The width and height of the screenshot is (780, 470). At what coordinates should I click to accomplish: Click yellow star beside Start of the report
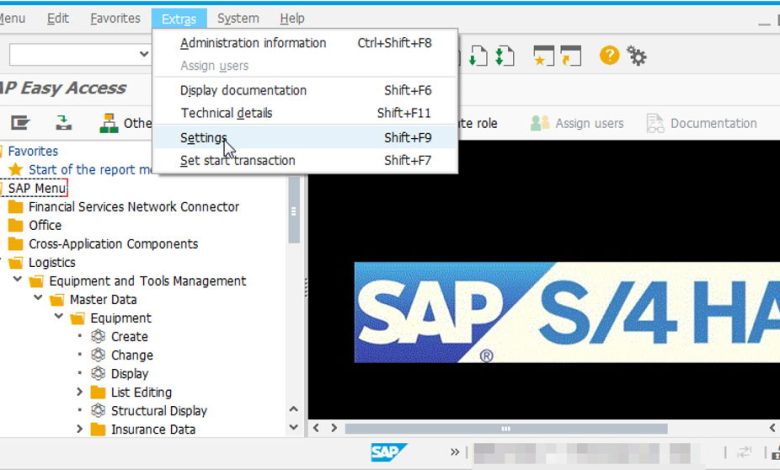point(15,169)
